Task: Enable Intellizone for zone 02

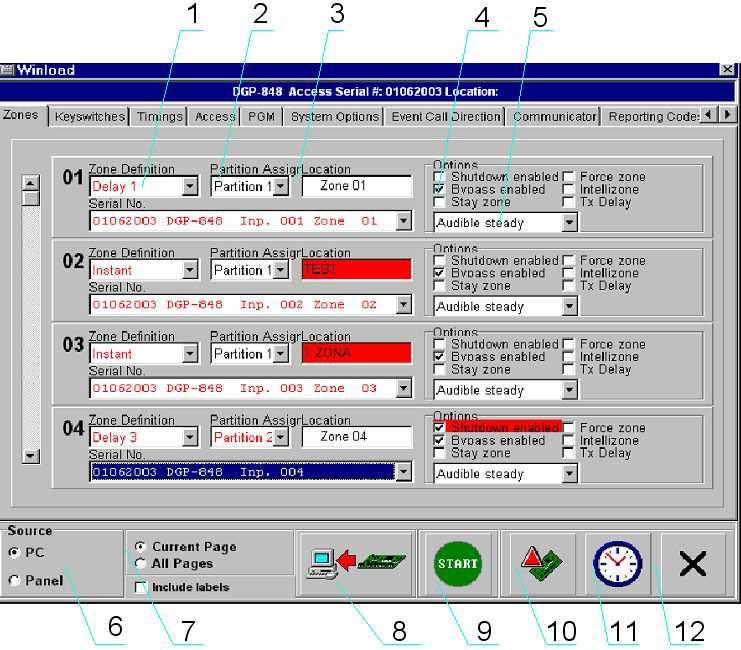Action: pos(569,273)
